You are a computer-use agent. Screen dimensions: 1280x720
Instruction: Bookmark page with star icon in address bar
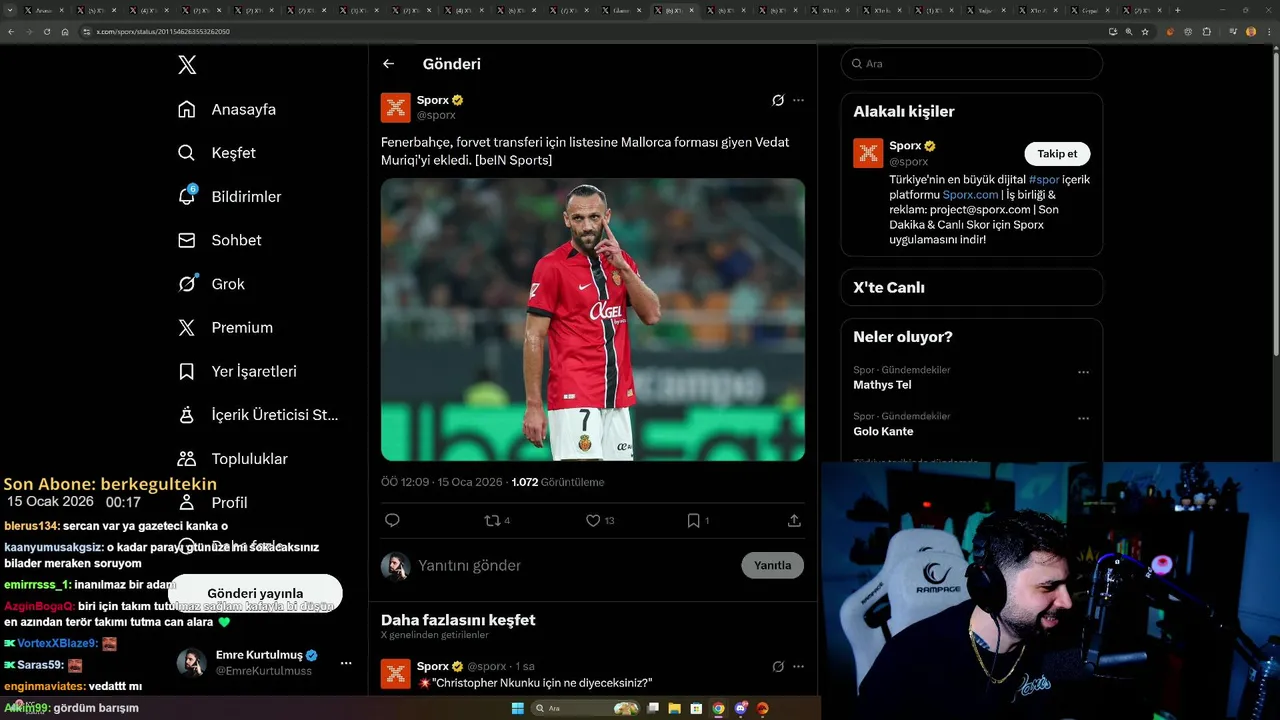click(1145, 32)
